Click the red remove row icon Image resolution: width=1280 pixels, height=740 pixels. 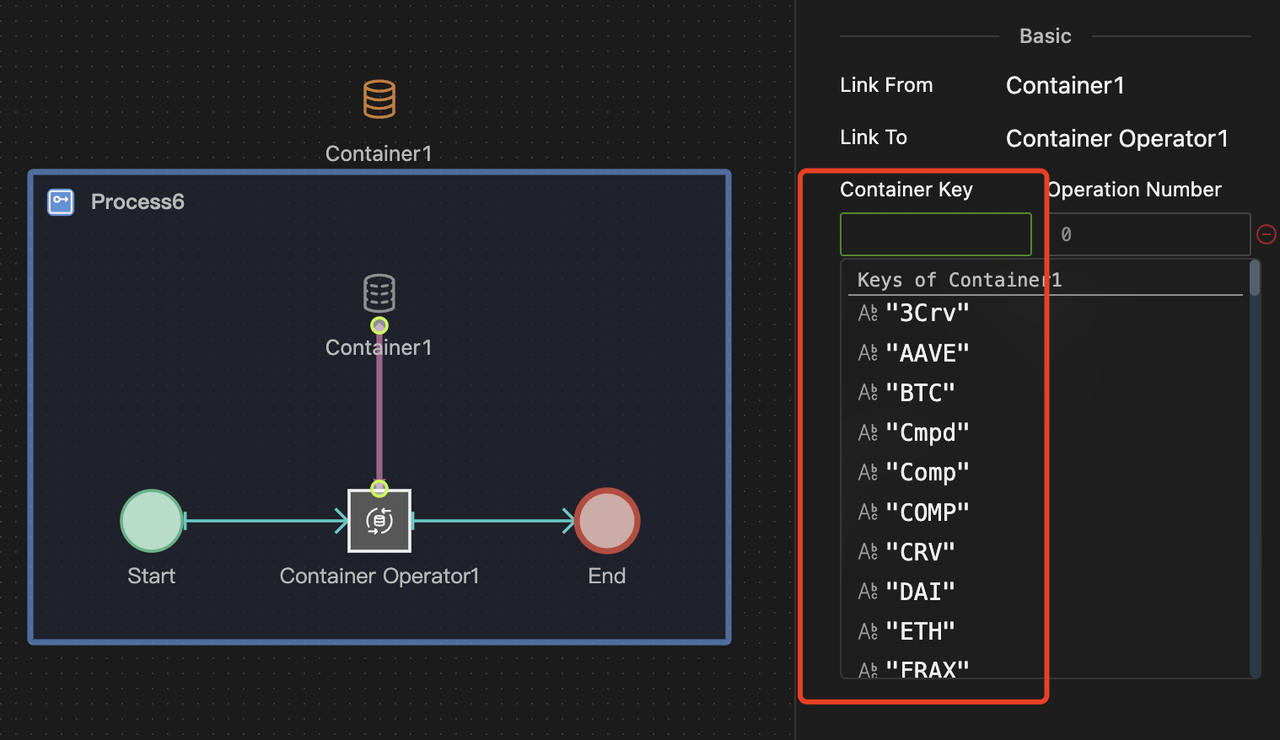pos(1266,234)
